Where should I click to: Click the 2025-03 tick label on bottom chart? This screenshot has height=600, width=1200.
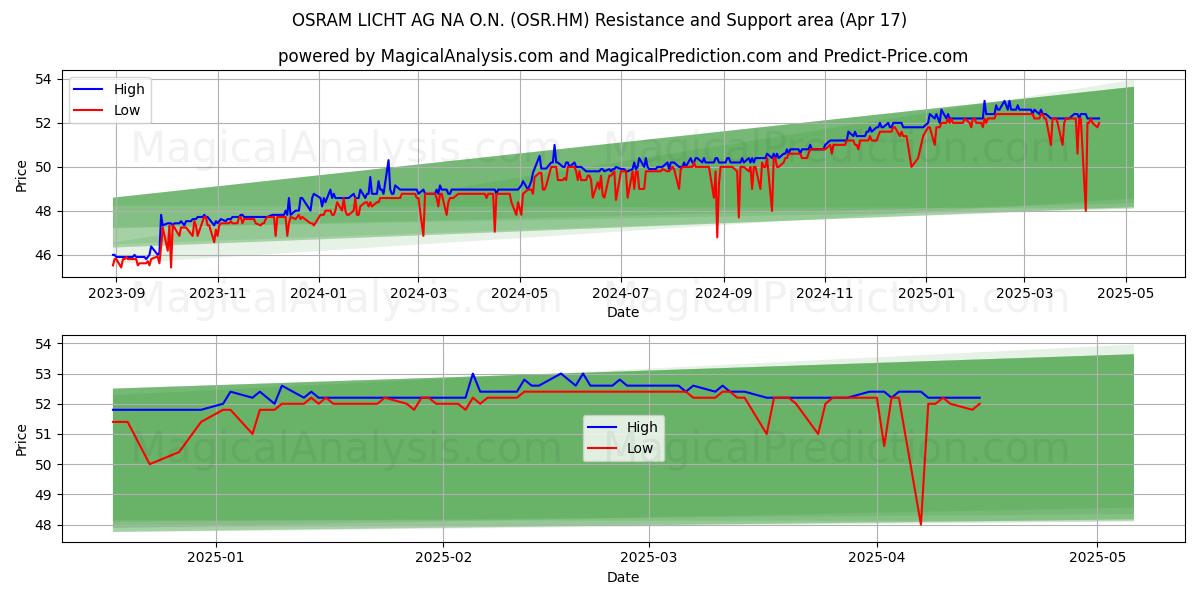pyautogui.click(x=648, y=560)
